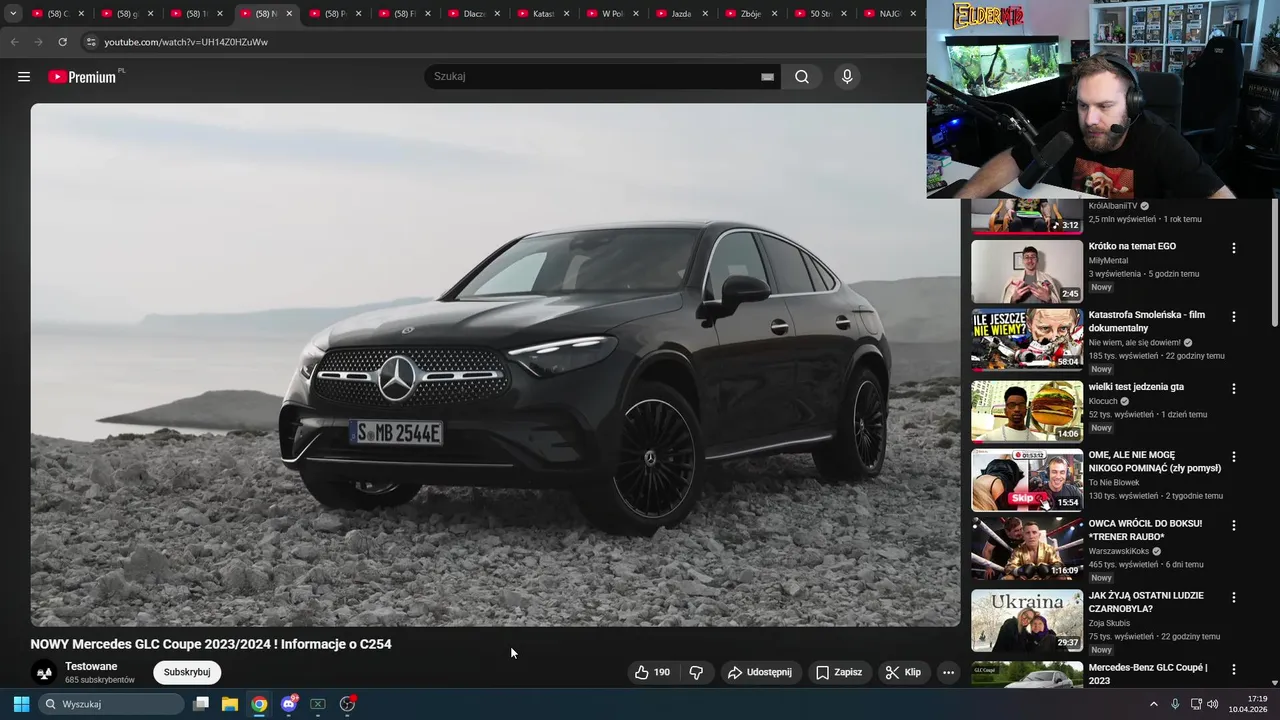Image resolution: width=1280 pixels, height=720 pixels.
Task: Open the Testowane channel avatar
Action: click(x=44, y=673)
